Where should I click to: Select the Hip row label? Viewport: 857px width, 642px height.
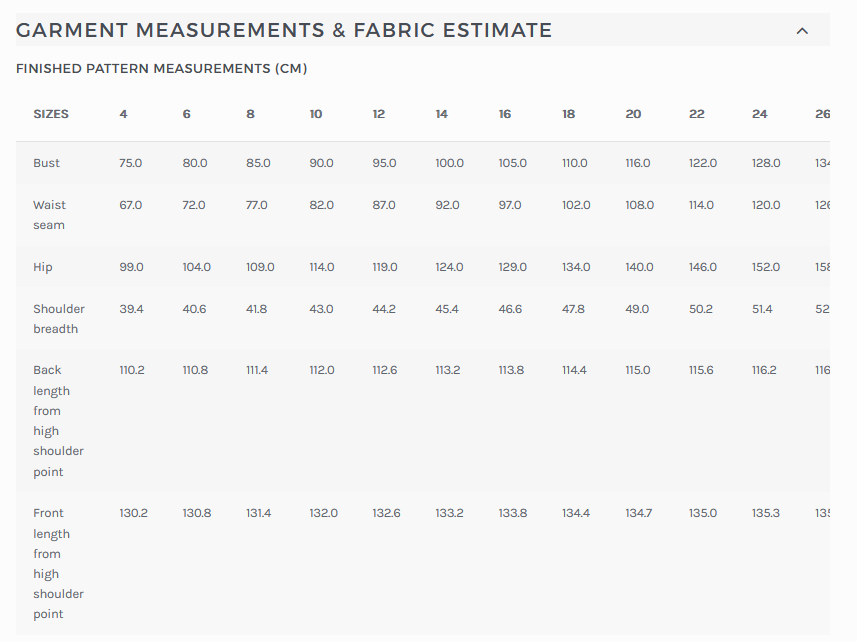click(x=43, y=267)
